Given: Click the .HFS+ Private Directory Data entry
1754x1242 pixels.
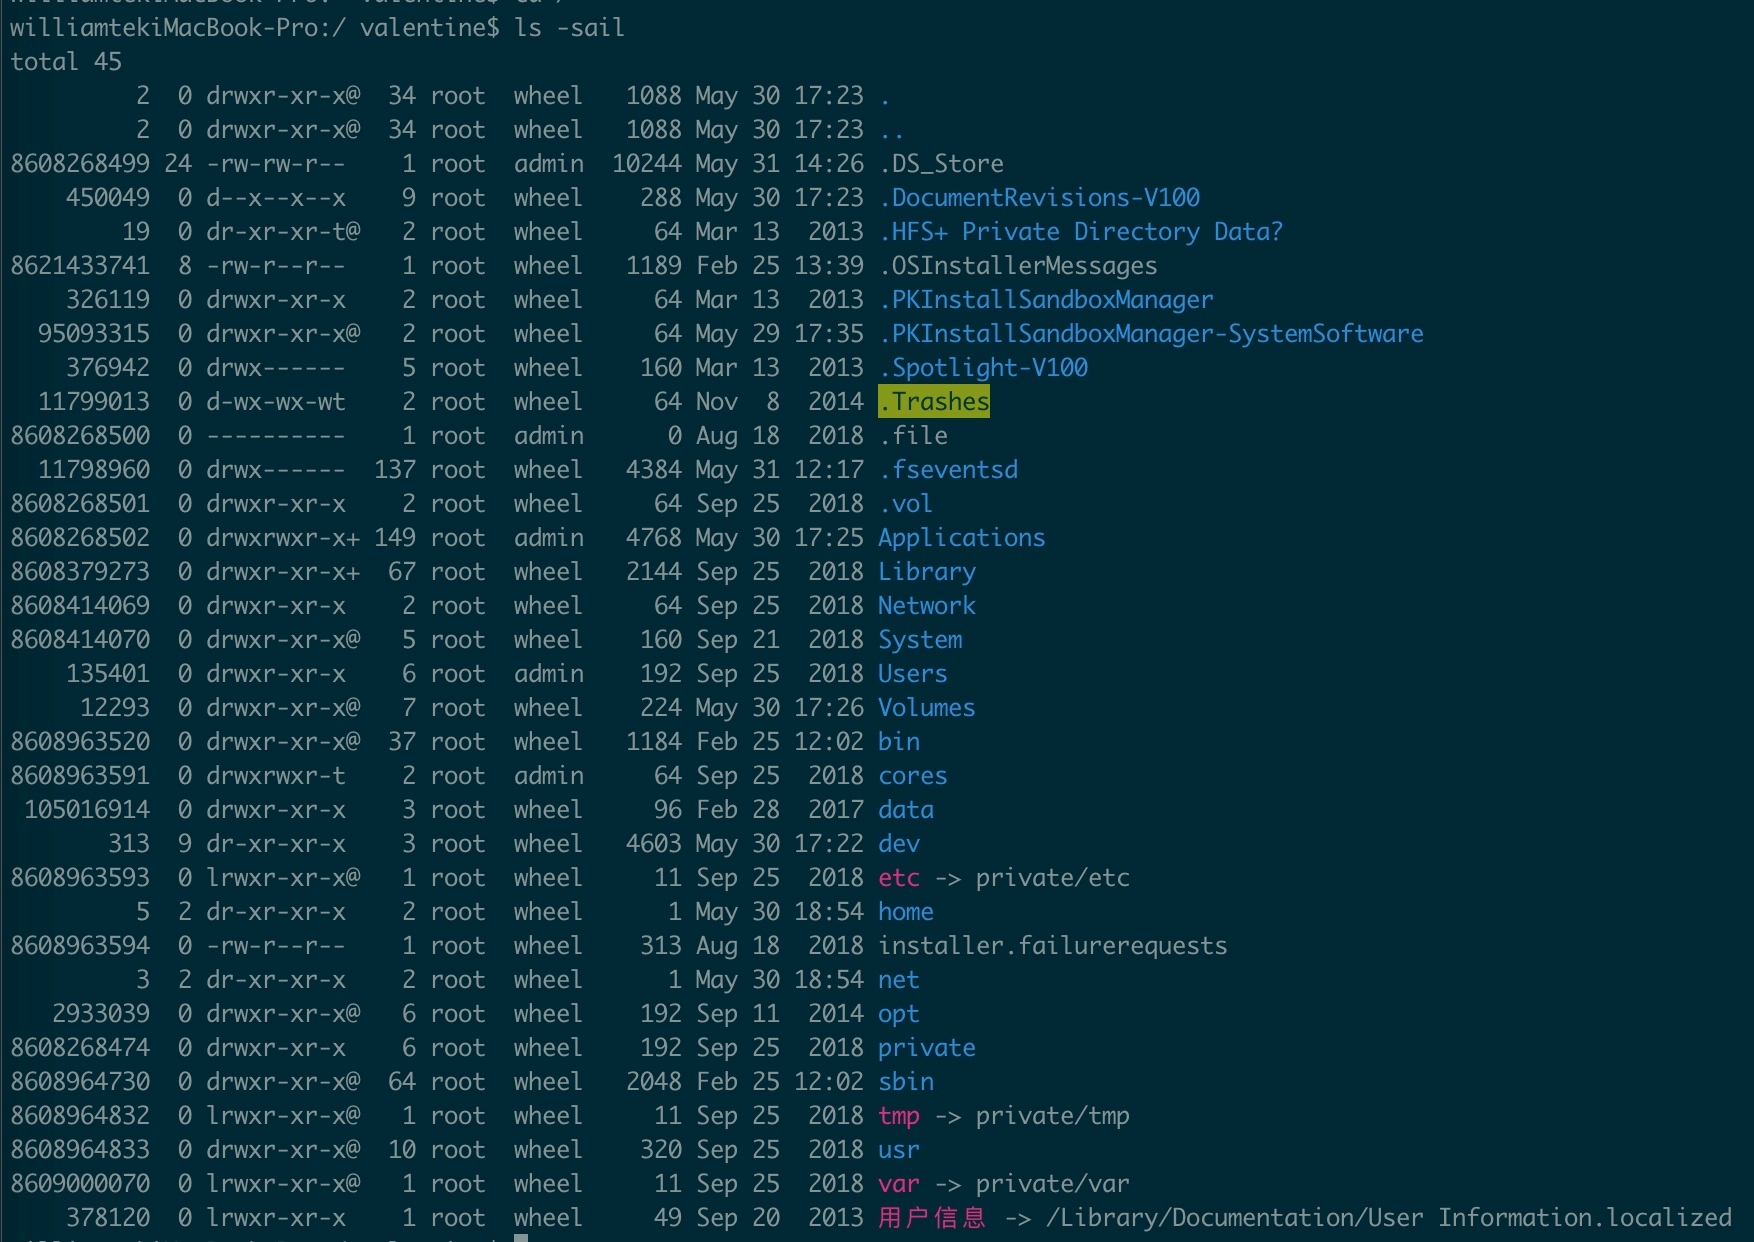Looking at the screenshot, I should [x=1080, y=232].
